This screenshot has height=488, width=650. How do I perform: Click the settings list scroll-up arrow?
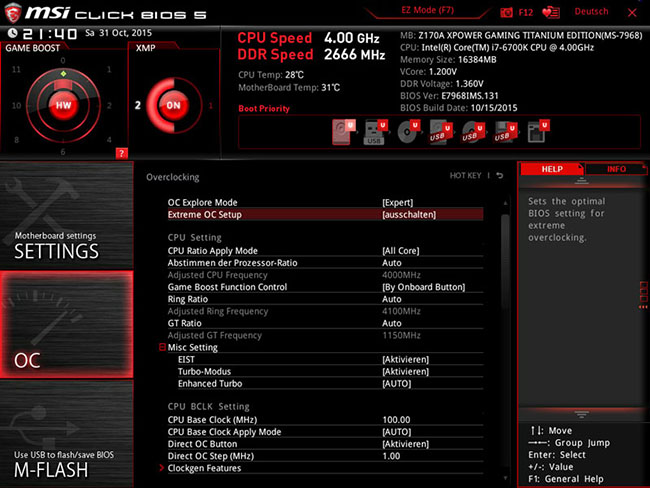coord(505,203)
